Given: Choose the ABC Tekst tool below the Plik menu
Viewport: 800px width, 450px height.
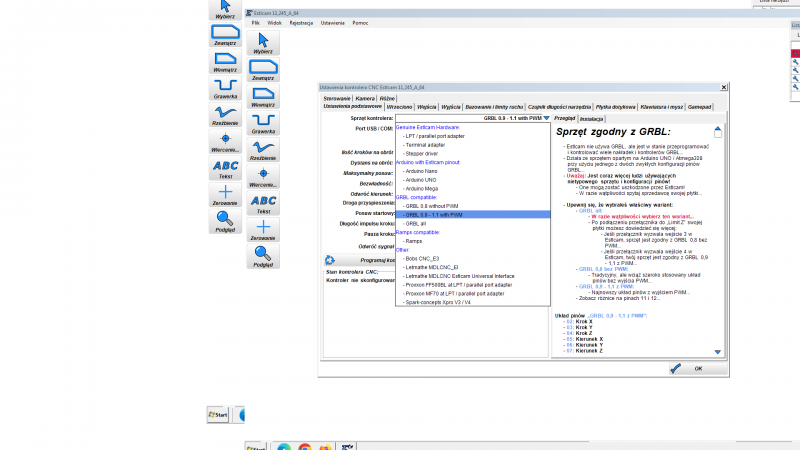Looking at the screenshot, I should coord(263,203).
